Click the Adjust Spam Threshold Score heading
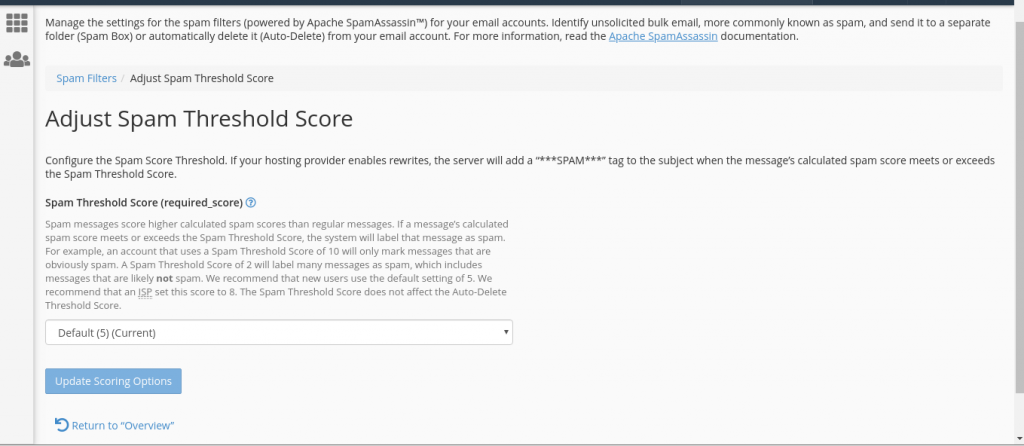 tap(199, 119)
